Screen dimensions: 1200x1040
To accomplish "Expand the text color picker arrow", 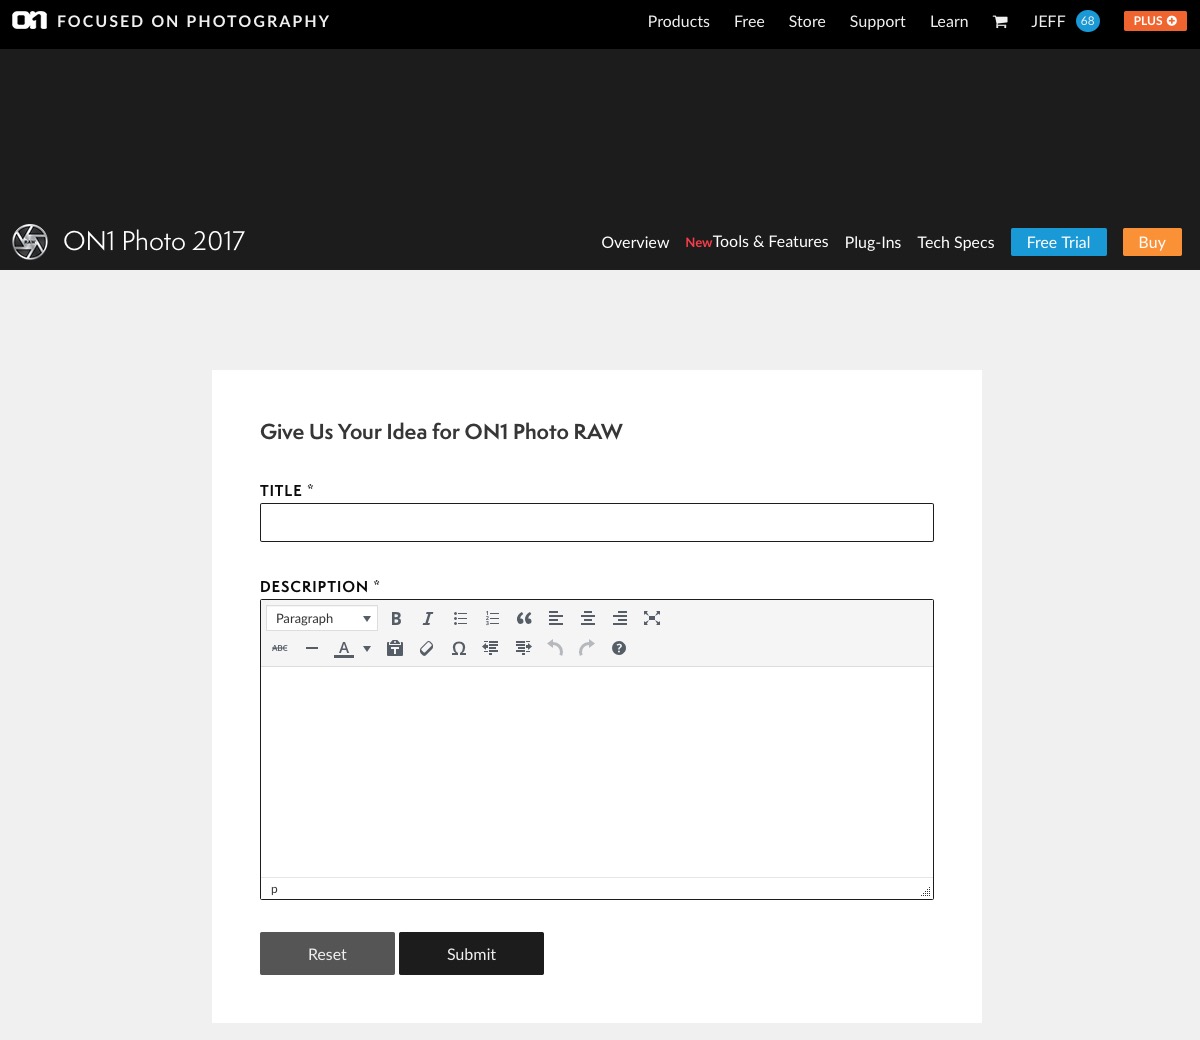I will pyautogui.click(x=367, y=649).
